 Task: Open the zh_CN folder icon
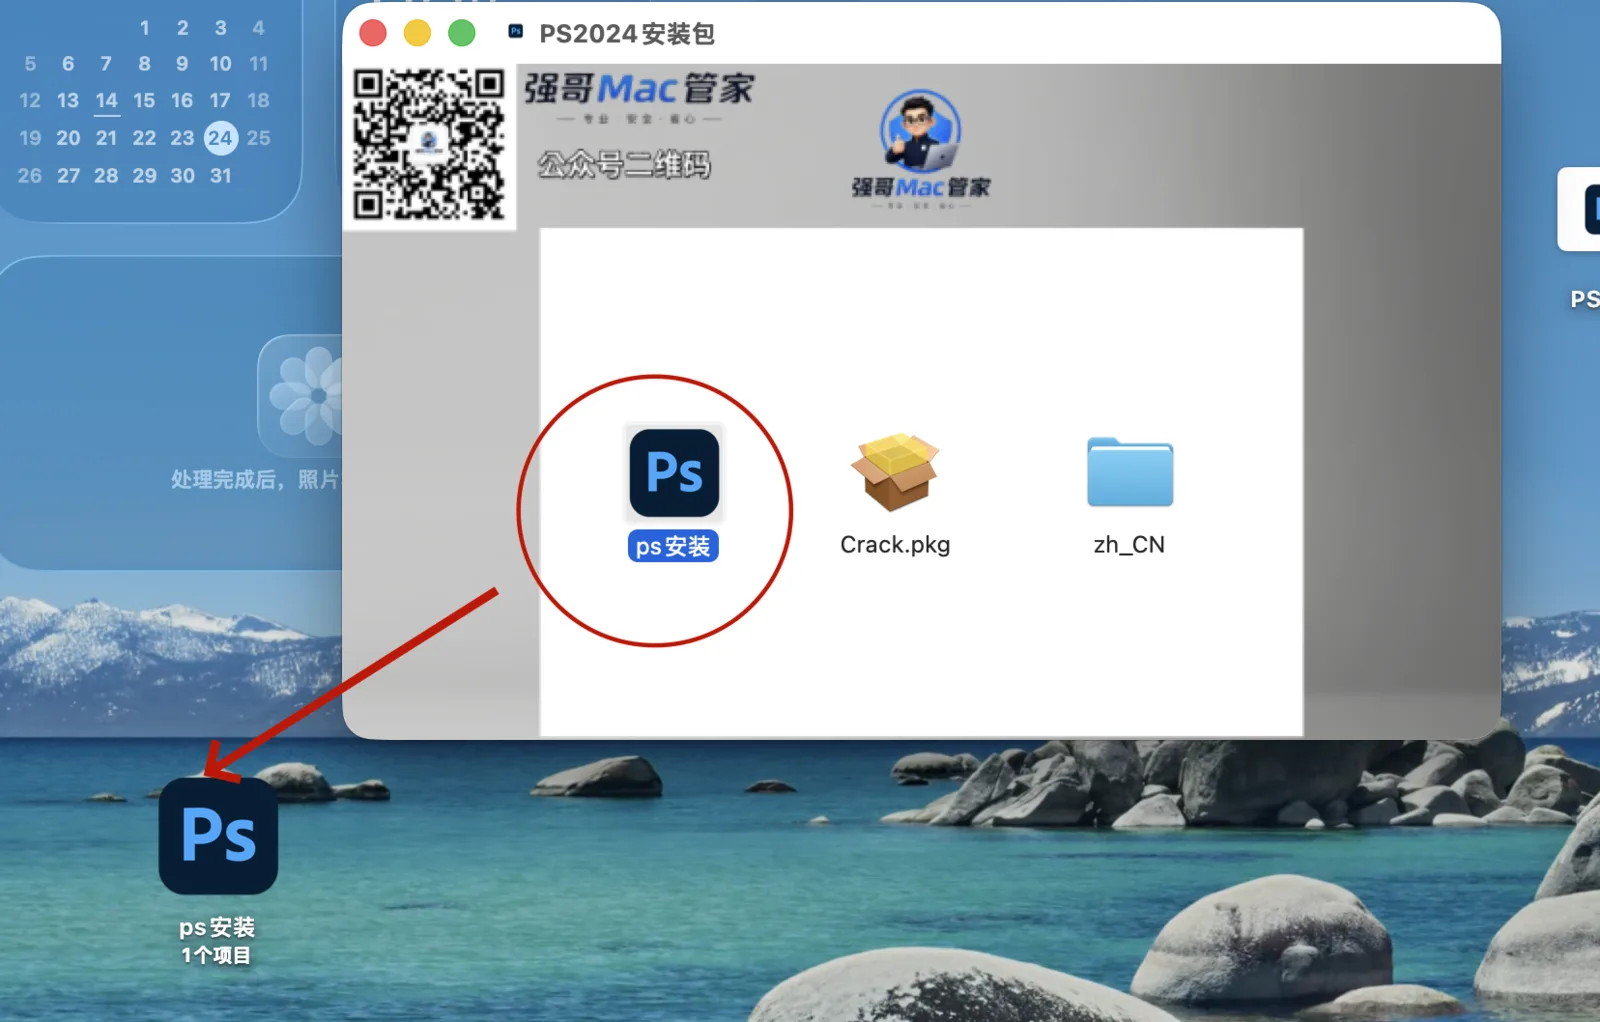[1130, 472]
